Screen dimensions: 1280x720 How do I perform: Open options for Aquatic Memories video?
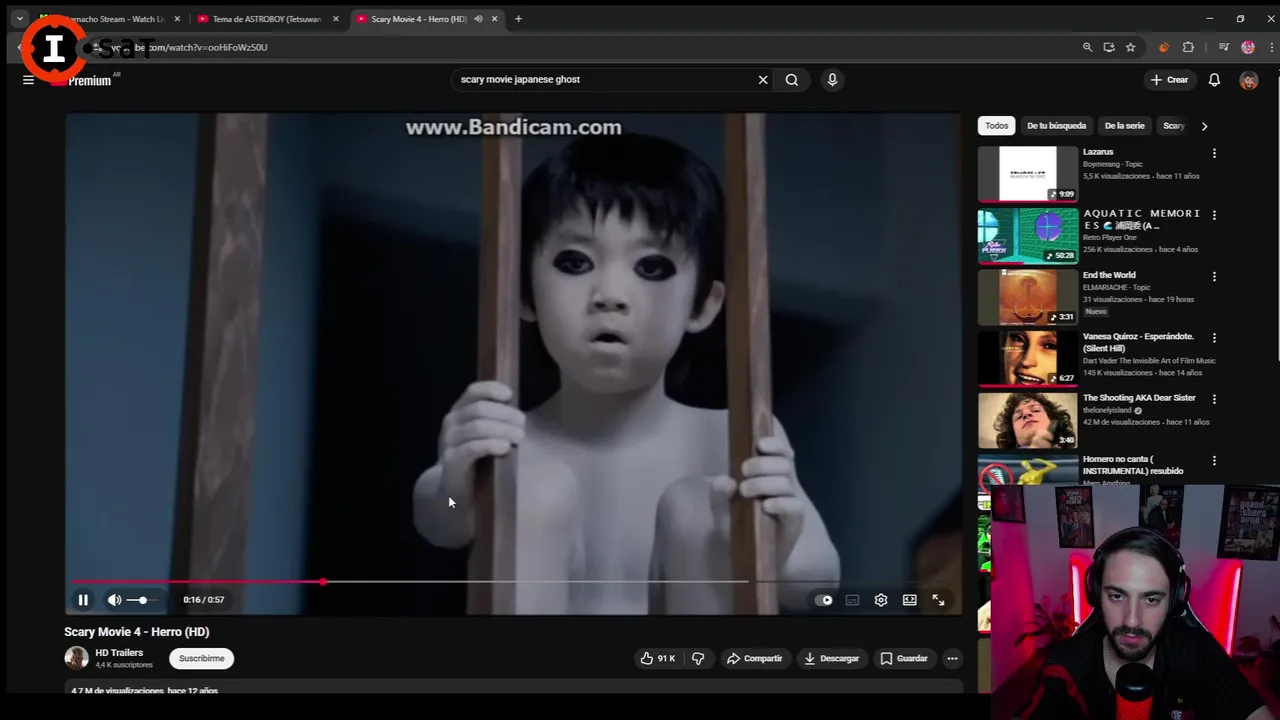click(x=1214, y=215)
